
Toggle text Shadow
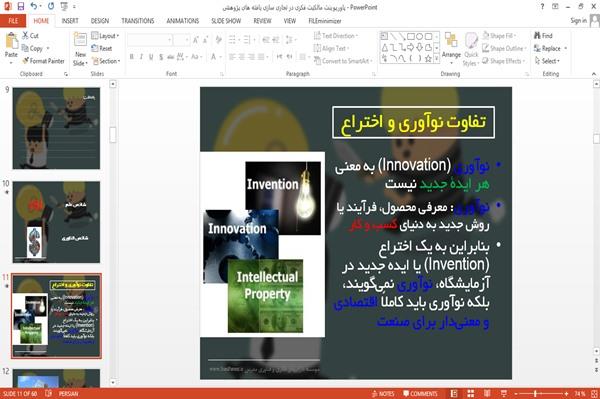point(161,57)
